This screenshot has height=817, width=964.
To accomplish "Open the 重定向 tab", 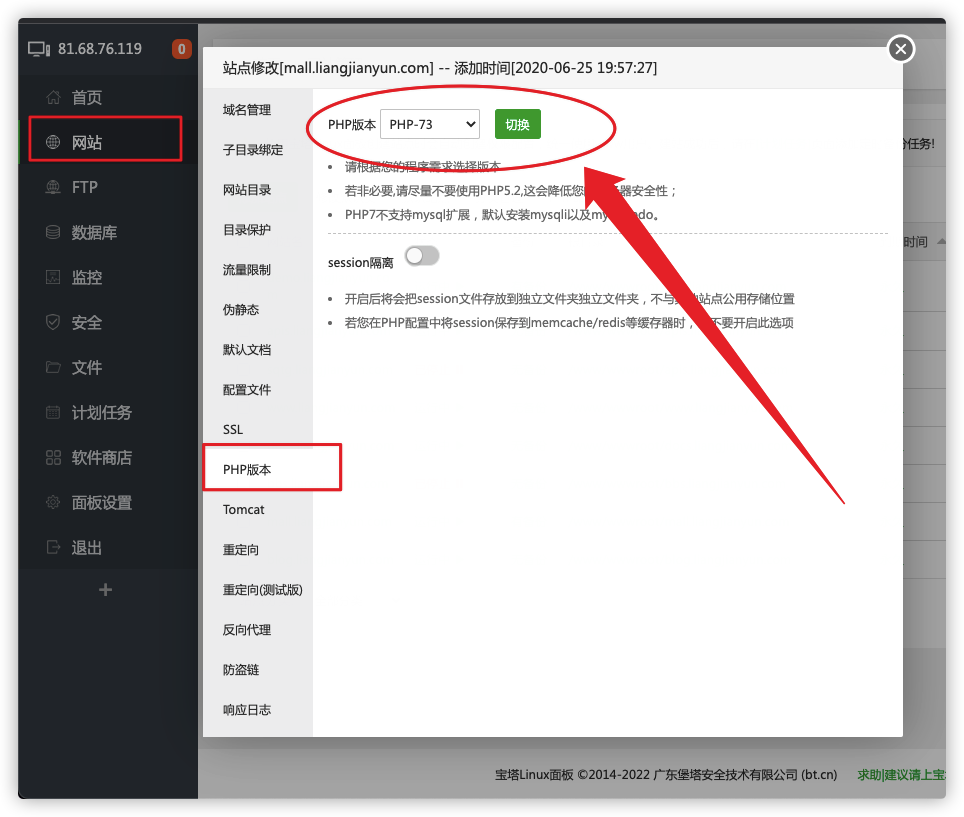I will pos(240,550).
